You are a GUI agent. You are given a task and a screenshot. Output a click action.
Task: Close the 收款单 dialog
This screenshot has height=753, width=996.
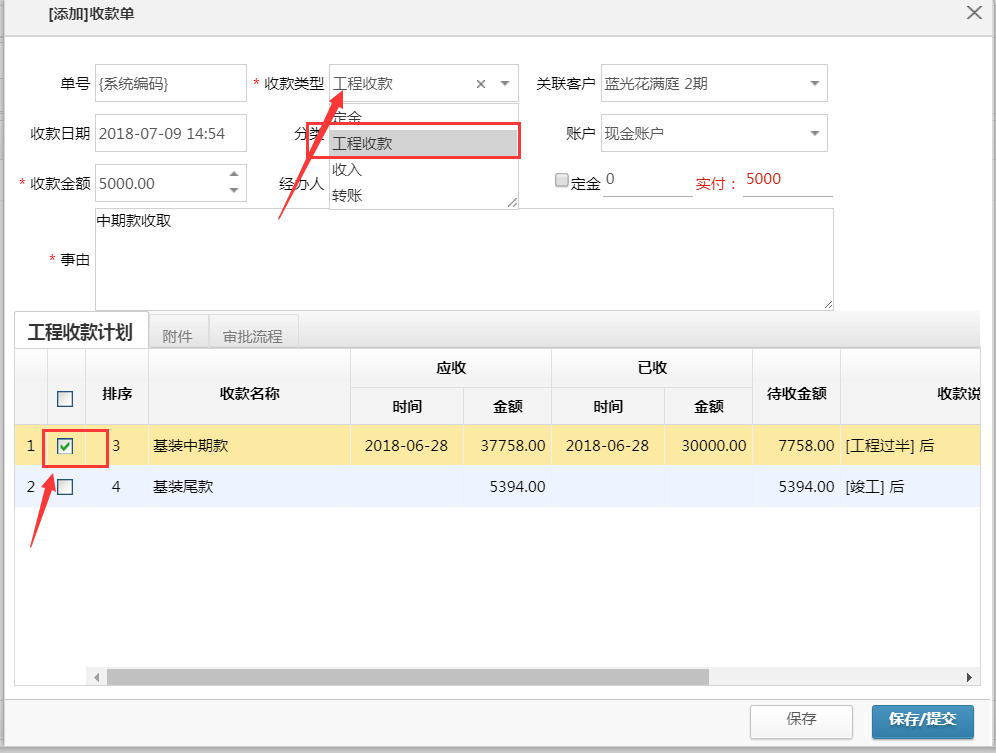(x=975, y=13)
